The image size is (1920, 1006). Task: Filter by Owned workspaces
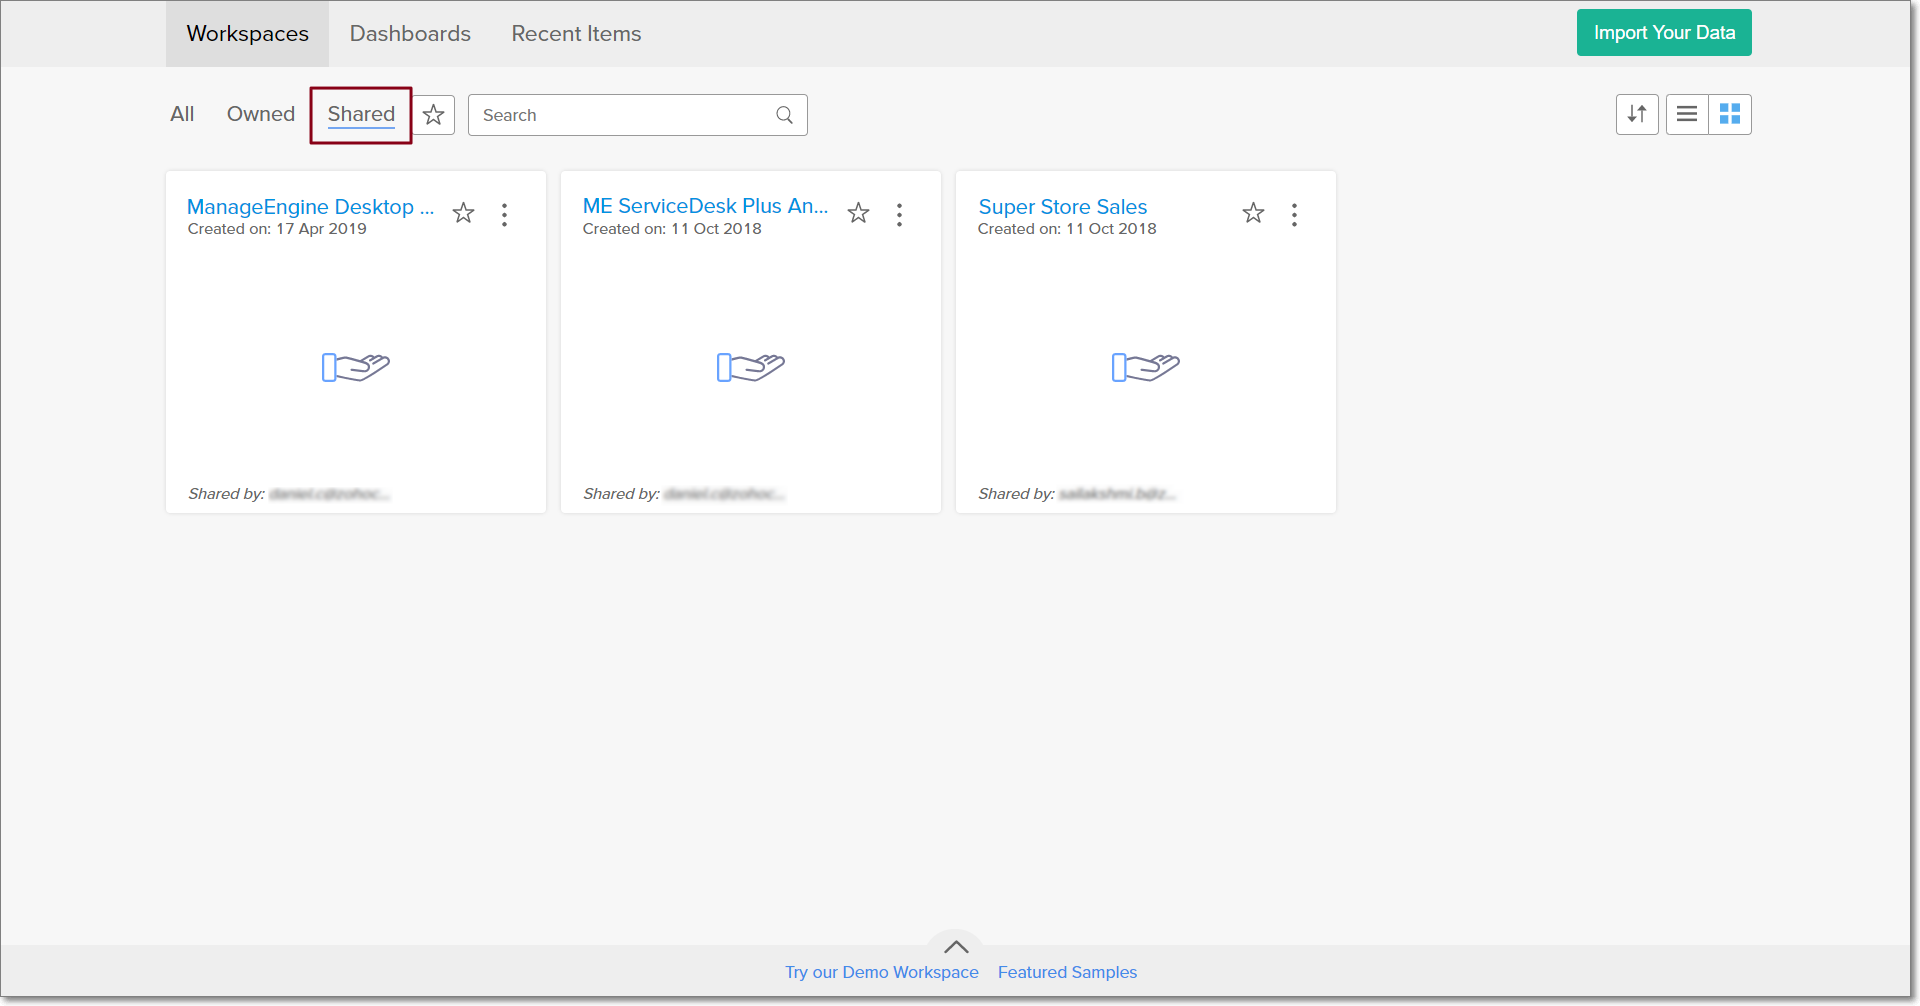[261, 114]
